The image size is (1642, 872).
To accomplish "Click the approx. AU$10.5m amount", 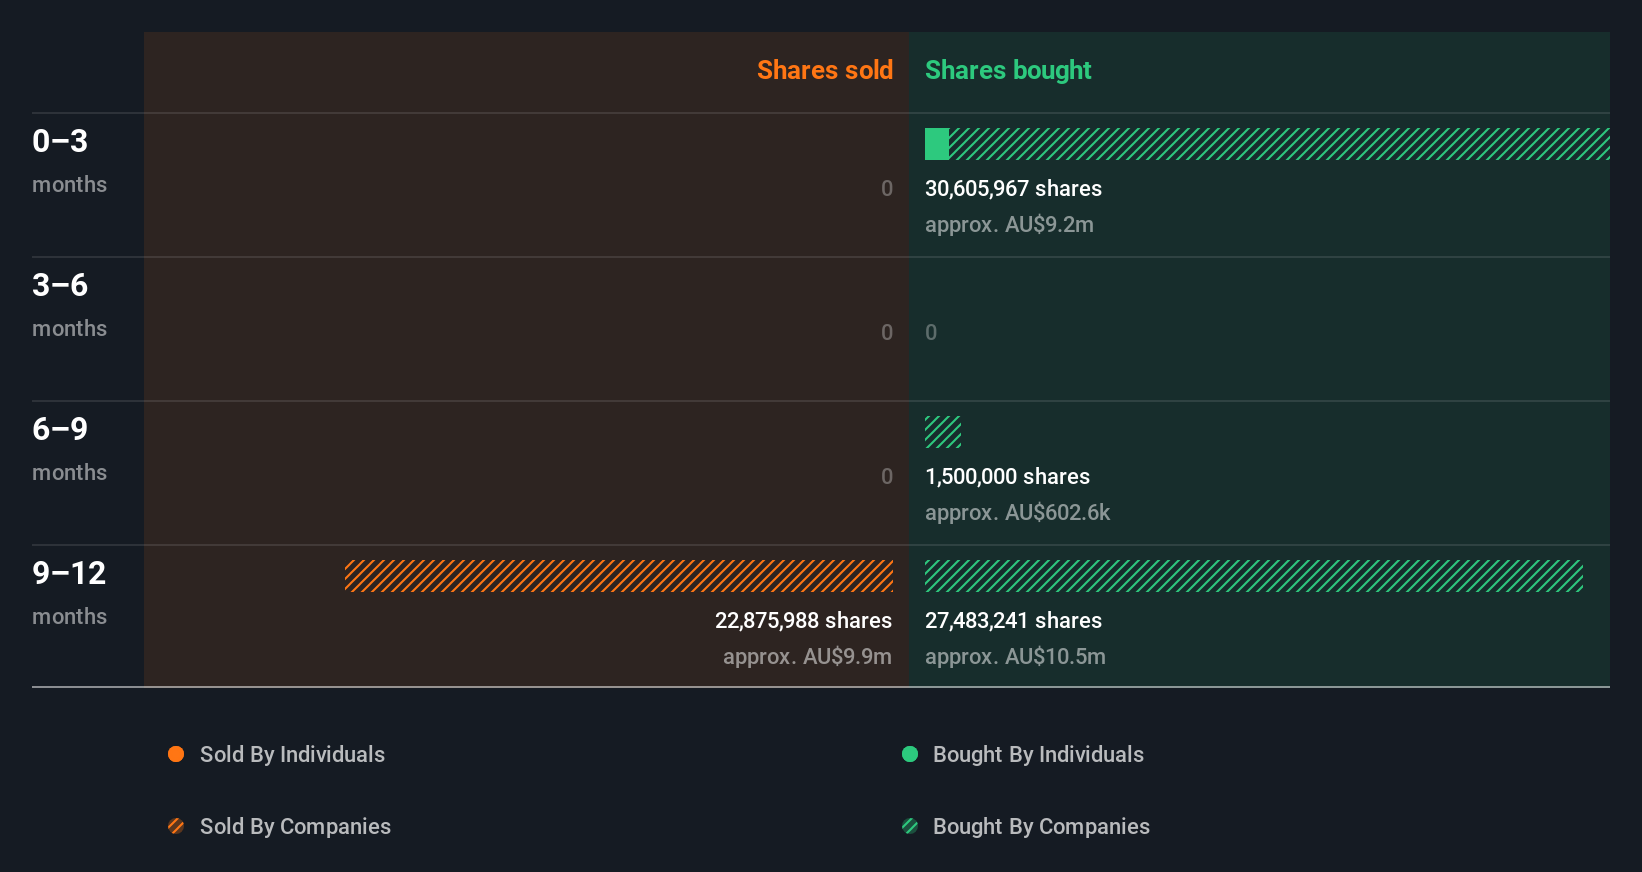I will coord(1015,656).
